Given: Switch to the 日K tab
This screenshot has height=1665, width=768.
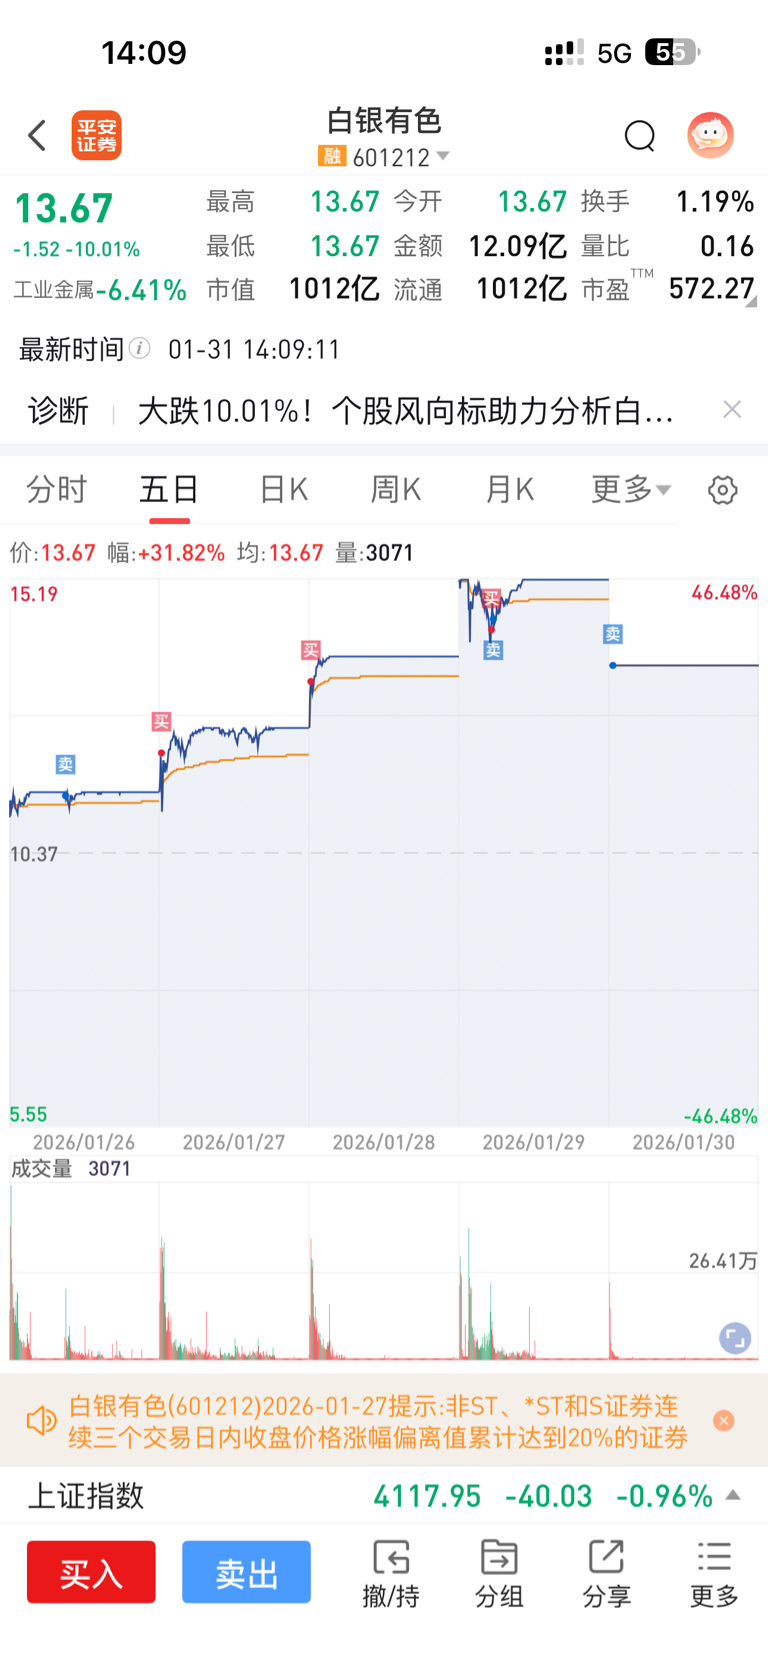Looking at the screenshot, I should tap(284, 489).
